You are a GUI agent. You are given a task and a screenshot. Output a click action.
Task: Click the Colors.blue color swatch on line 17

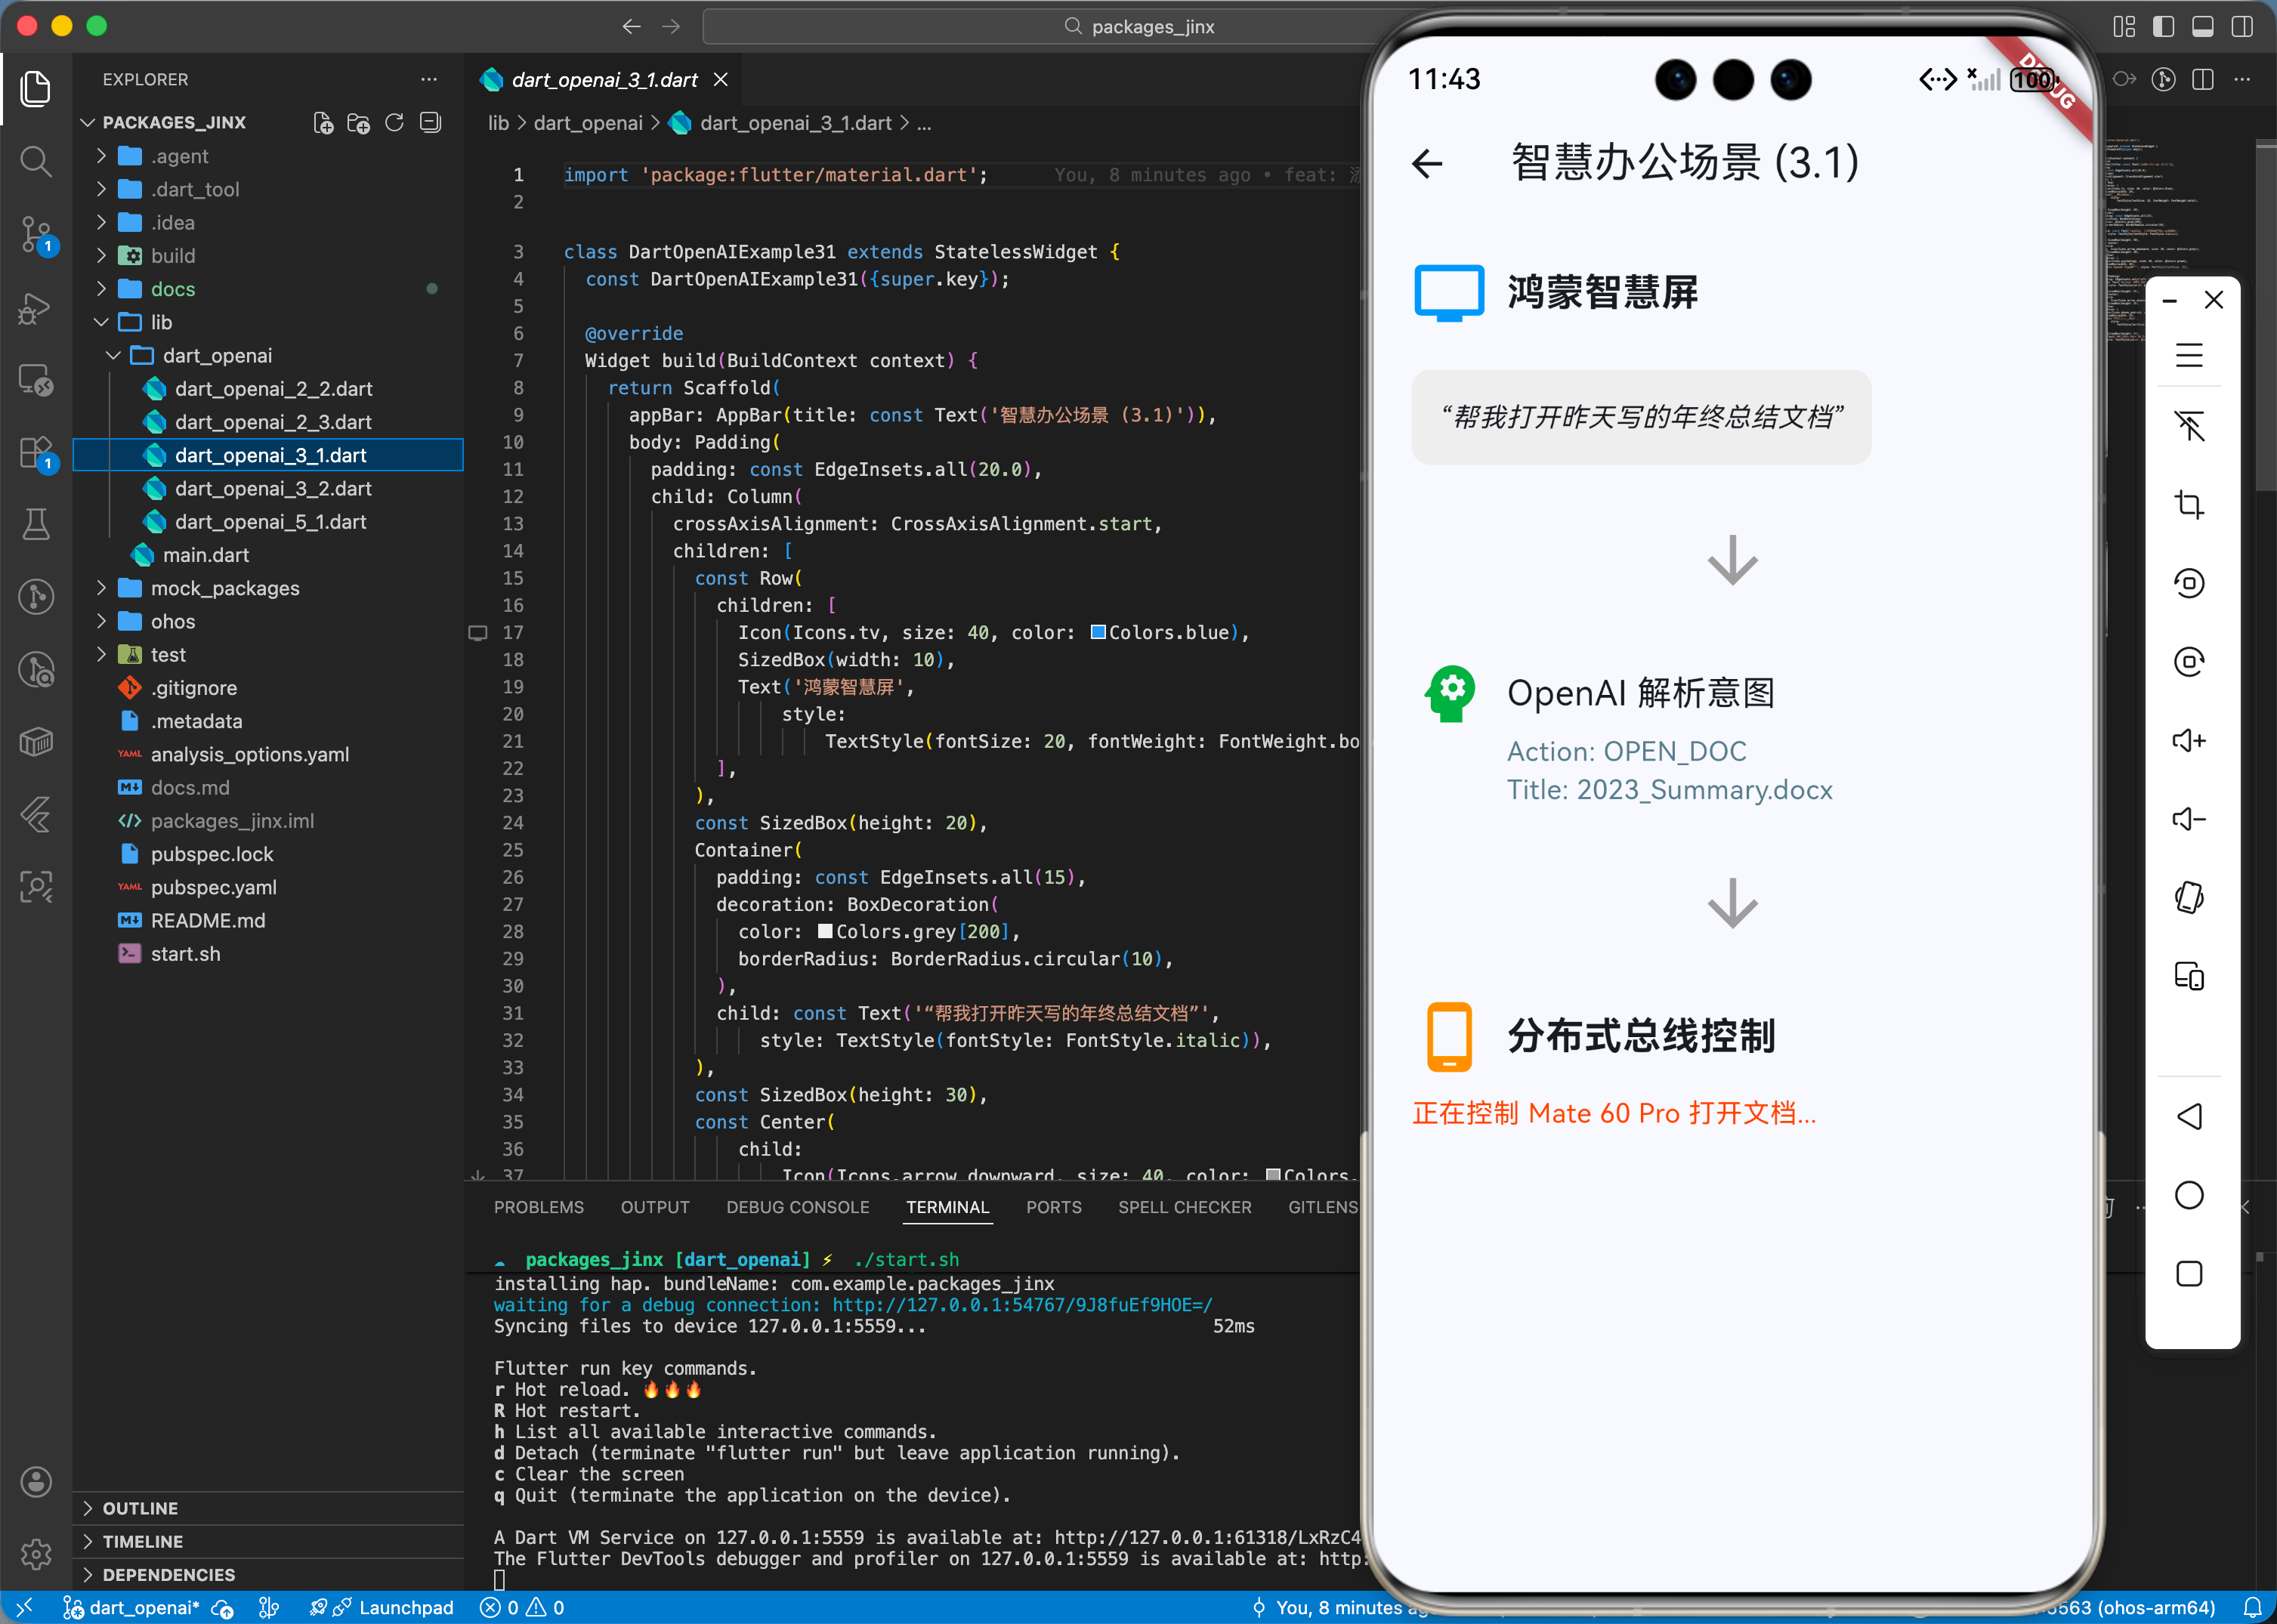[1097, 632]
